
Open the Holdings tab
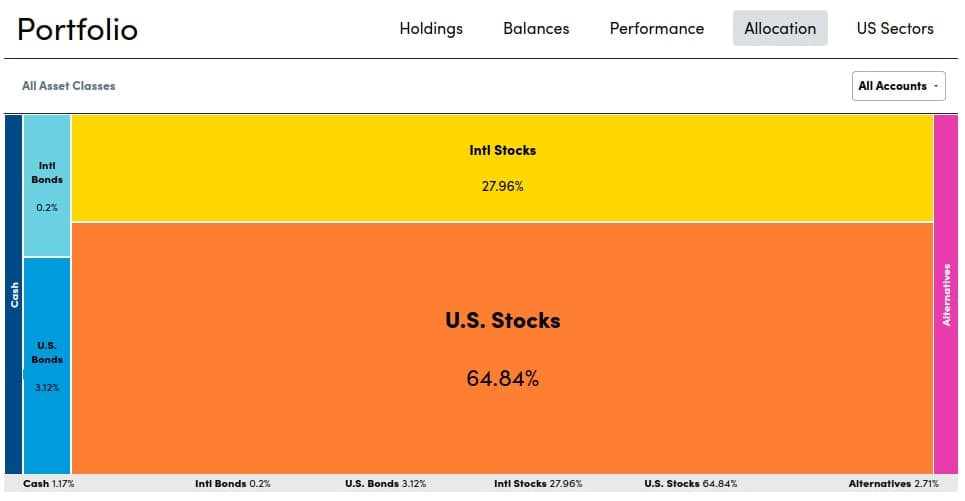coord(431,28)
